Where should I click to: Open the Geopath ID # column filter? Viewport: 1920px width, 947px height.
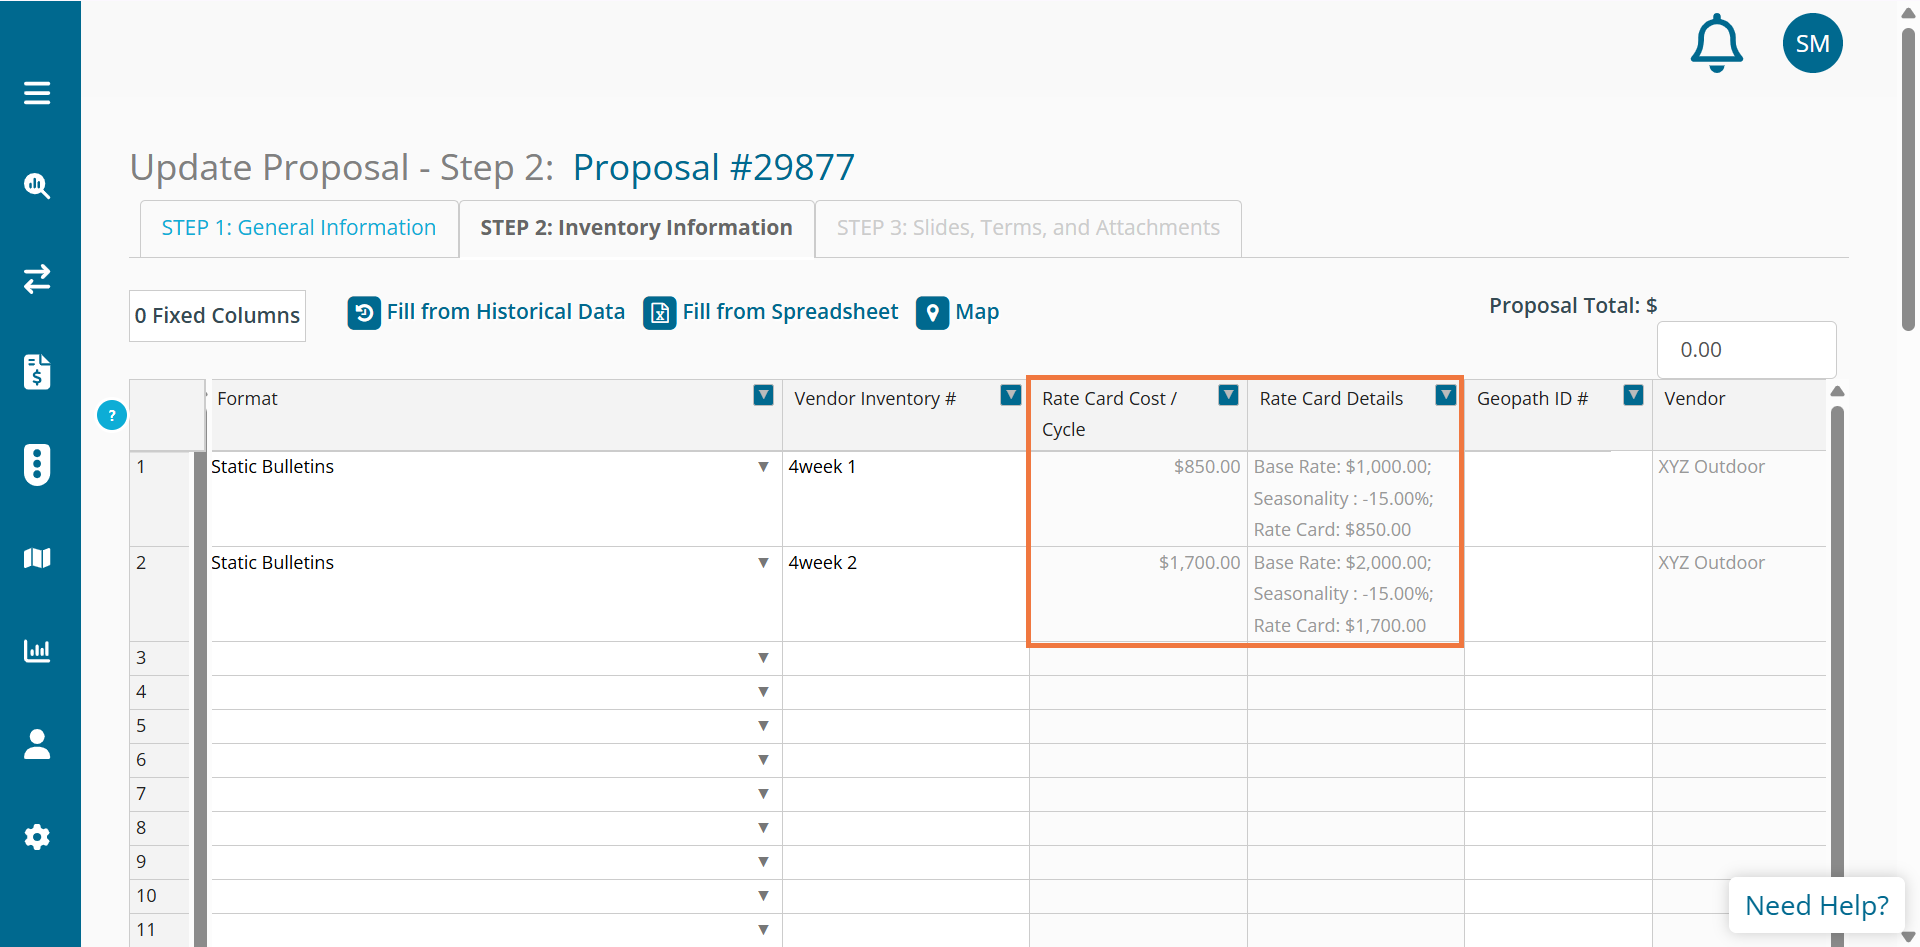1633,396
